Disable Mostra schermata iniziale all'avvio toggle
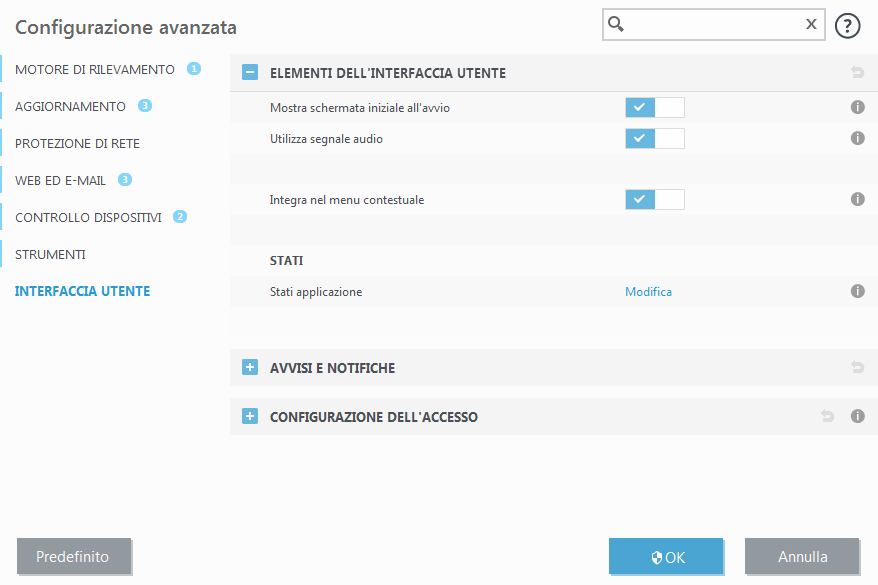The height and width of the screenshot is (585, 878). pos(652,107)
